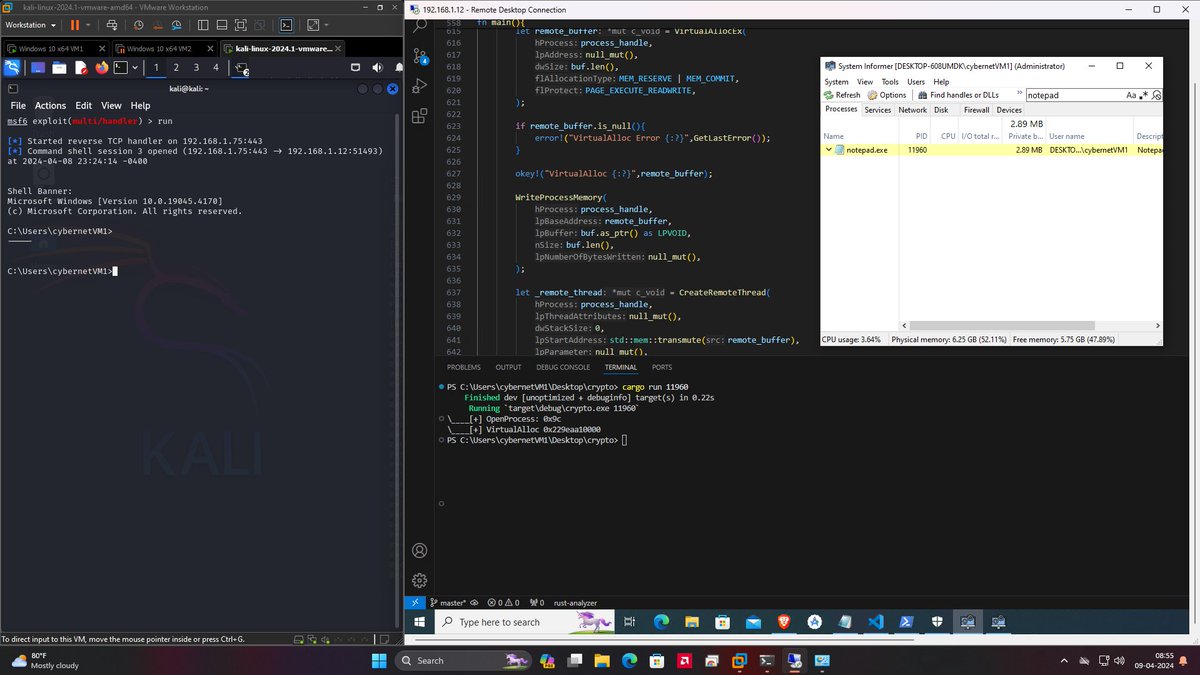Open the terminal launcher dropdown arrow in Kali panel
Image resolution: width=1200 pixels, height=675 pixels.
[x=134, y=67]
